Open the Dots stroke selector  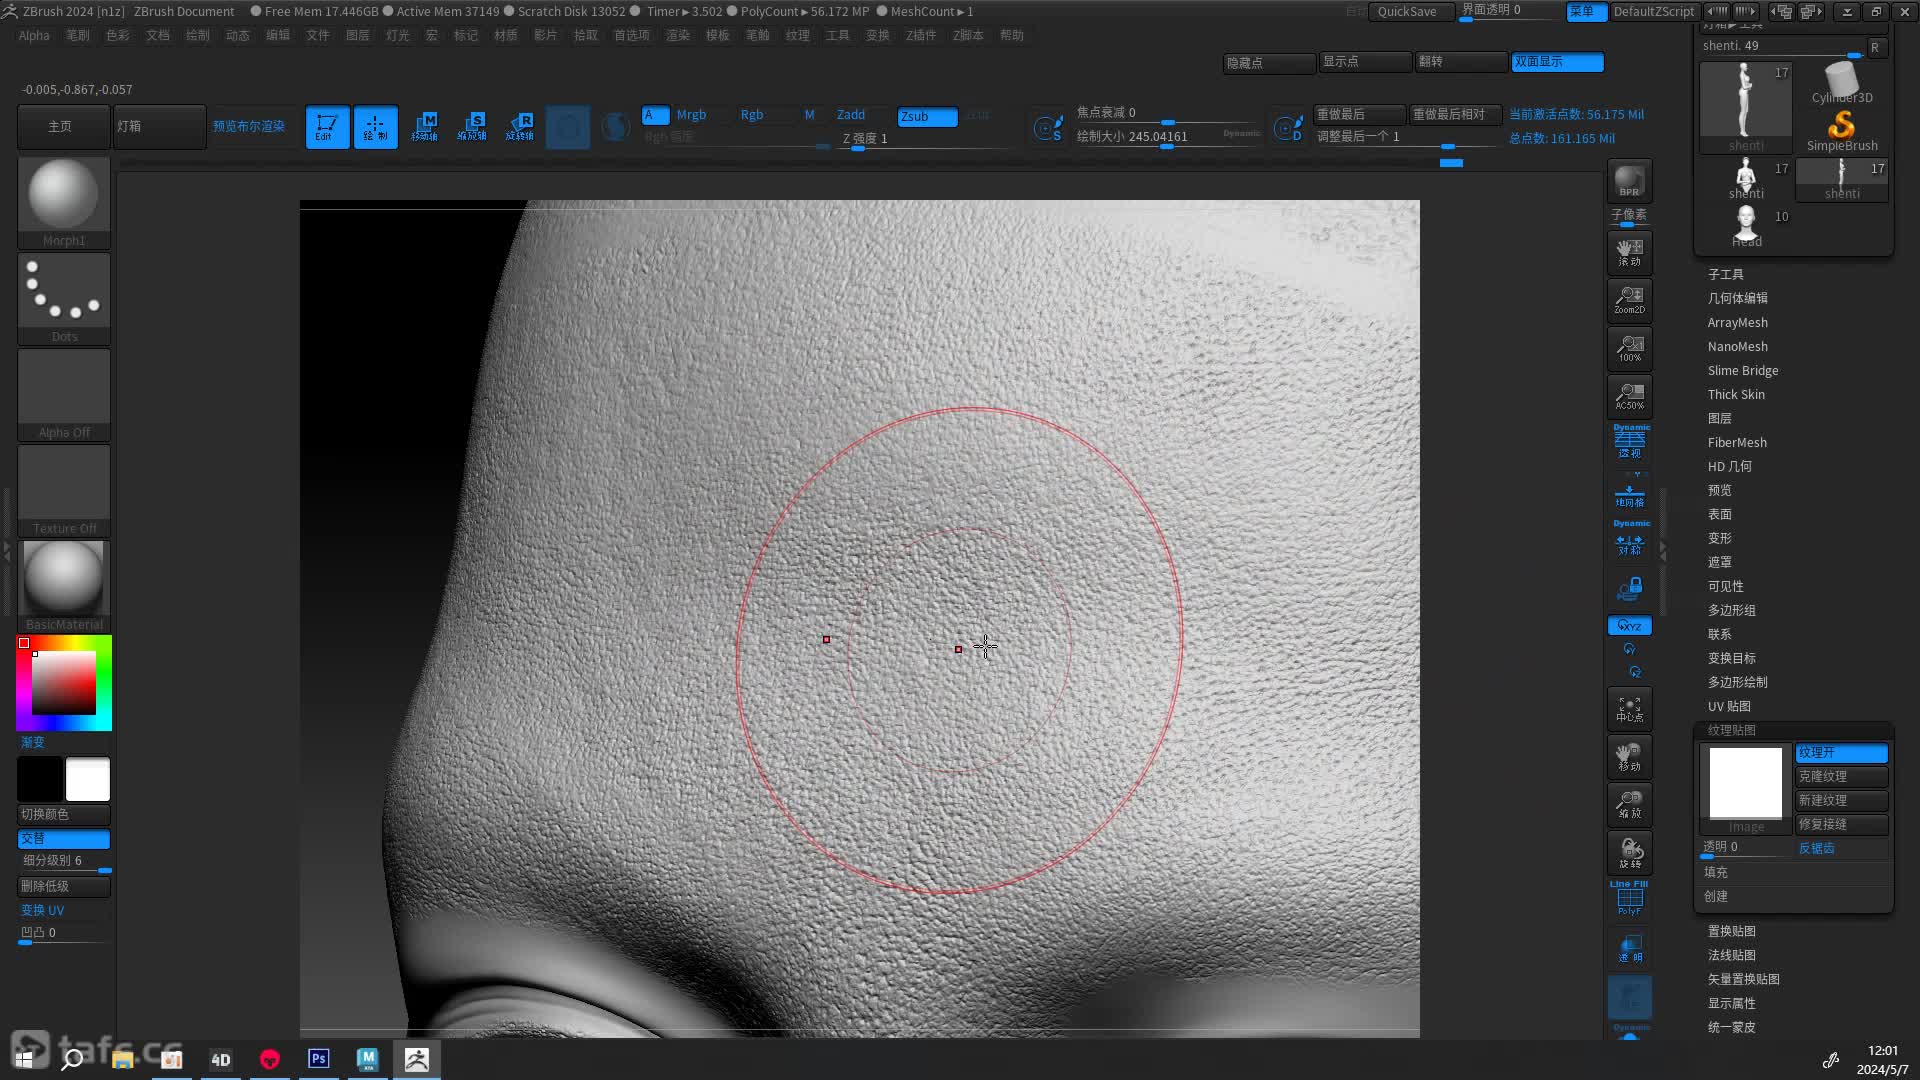[64, 298]
